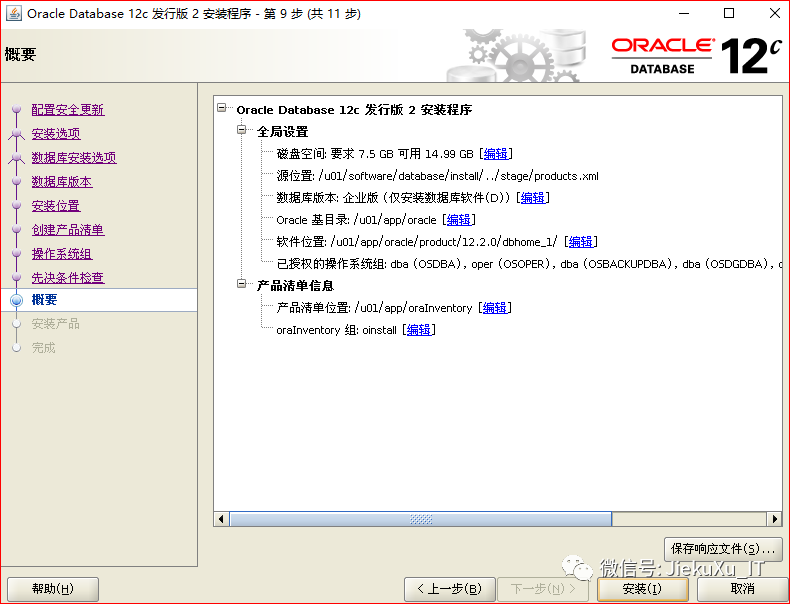Click the 保存响应文件(S)... button
The width and height of the screenshot is (790, 604).
click(723, 549)
